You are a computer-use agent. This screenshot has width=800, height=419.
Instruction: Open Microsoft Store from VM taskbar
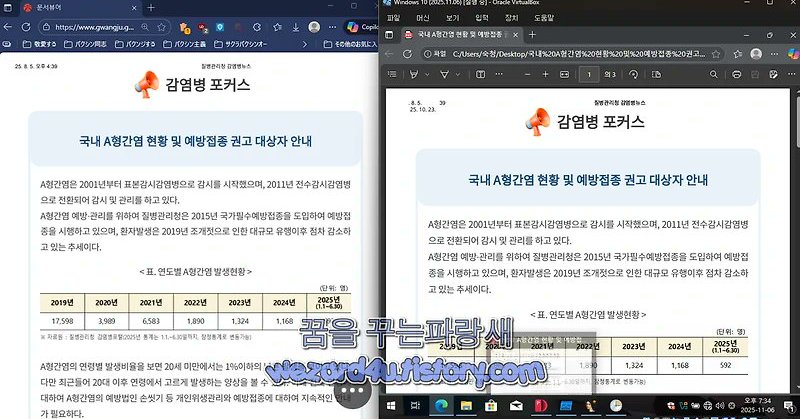tap(491, 406)
